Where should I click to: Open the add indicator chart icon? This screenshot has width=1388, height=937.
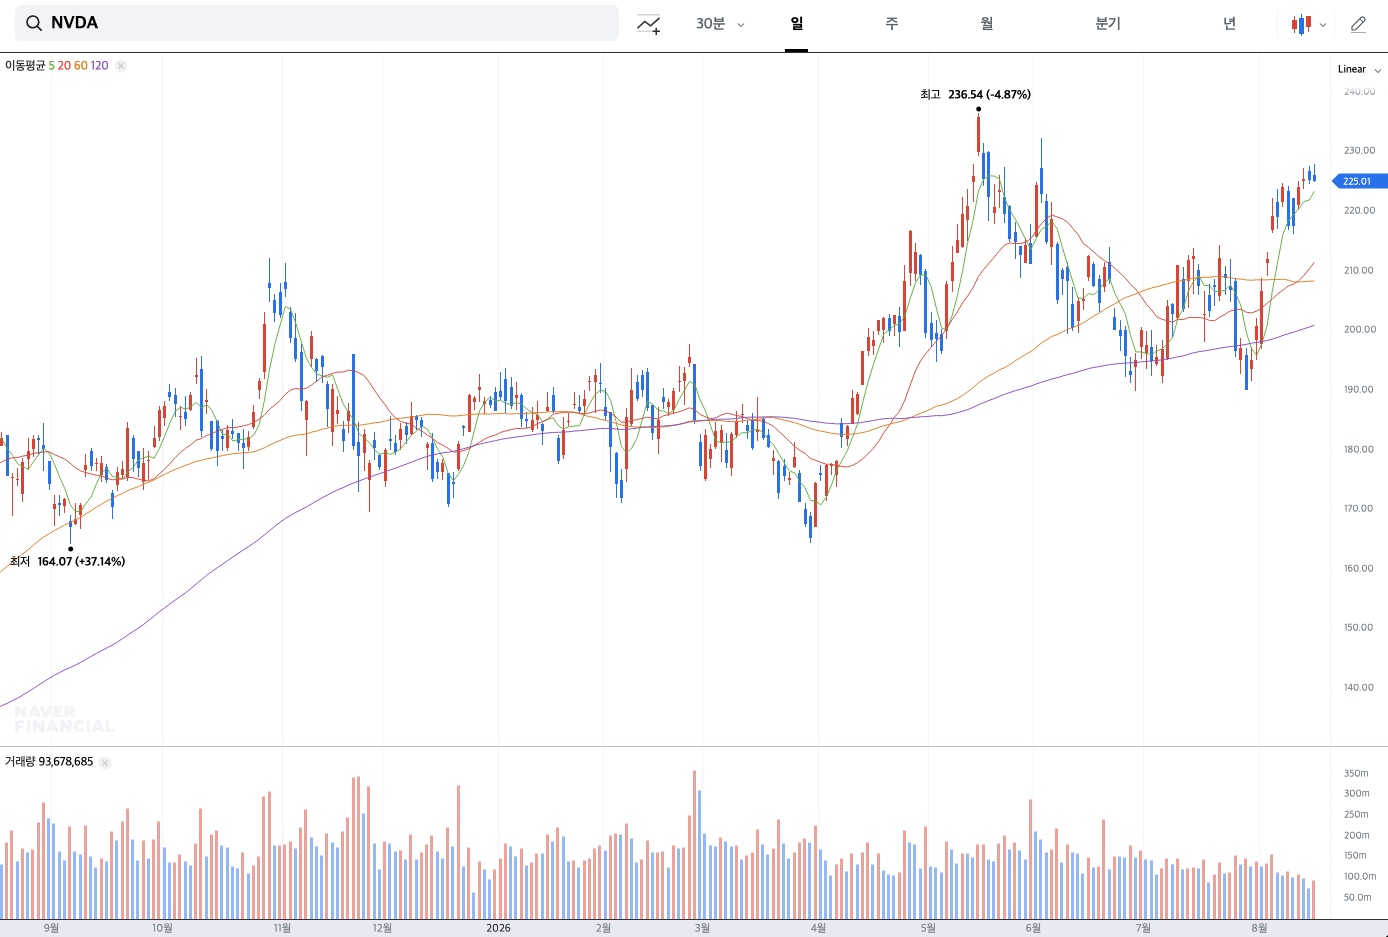point(649,24)
